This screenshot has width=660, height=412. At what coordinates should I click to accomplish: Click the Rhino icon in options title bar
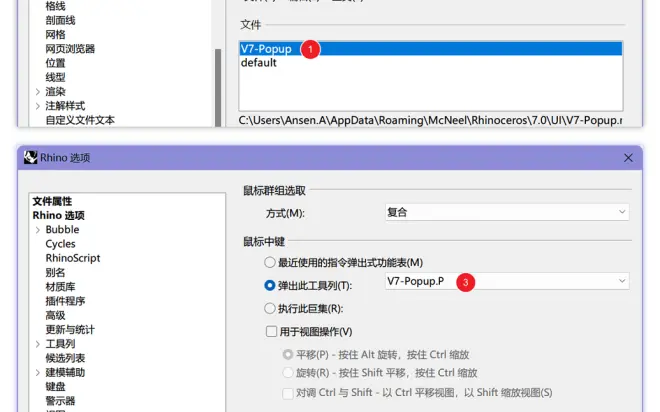click(x=30, y=157)
